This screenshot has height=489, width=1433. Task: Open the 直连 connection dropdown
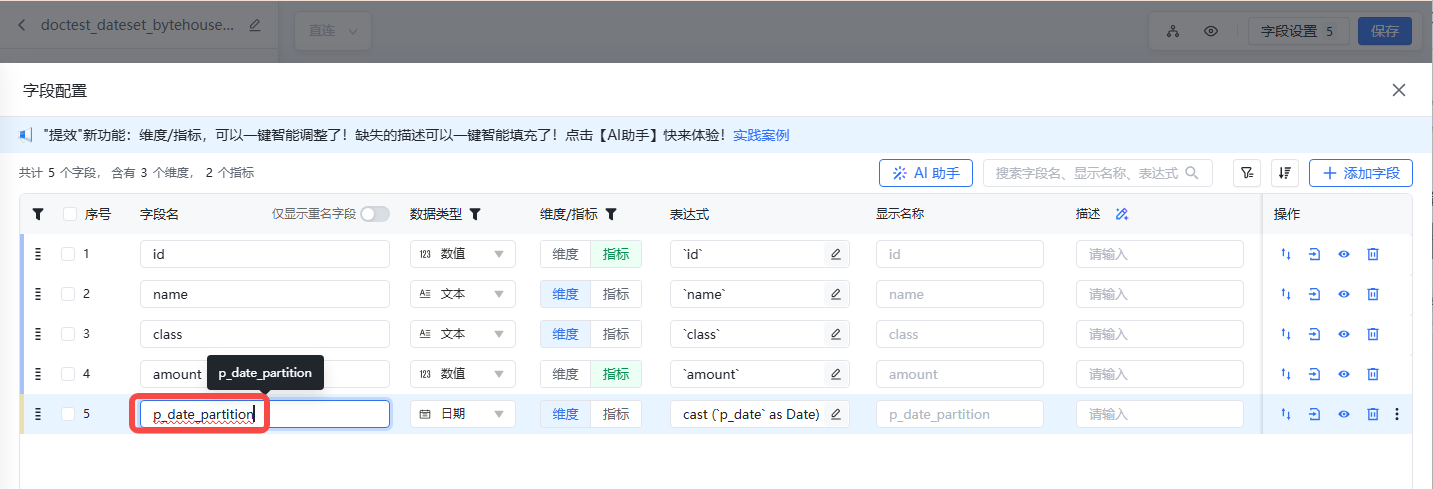pos(333,31)
